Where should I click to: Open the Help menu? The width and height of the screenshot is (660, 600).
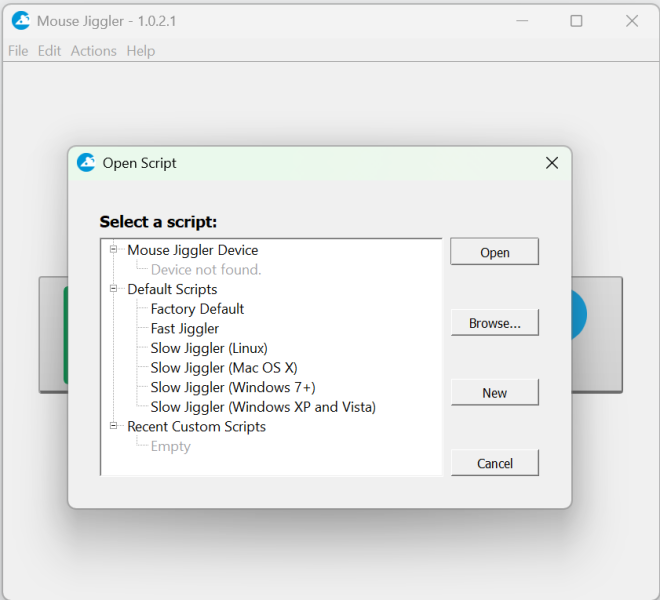140,51
